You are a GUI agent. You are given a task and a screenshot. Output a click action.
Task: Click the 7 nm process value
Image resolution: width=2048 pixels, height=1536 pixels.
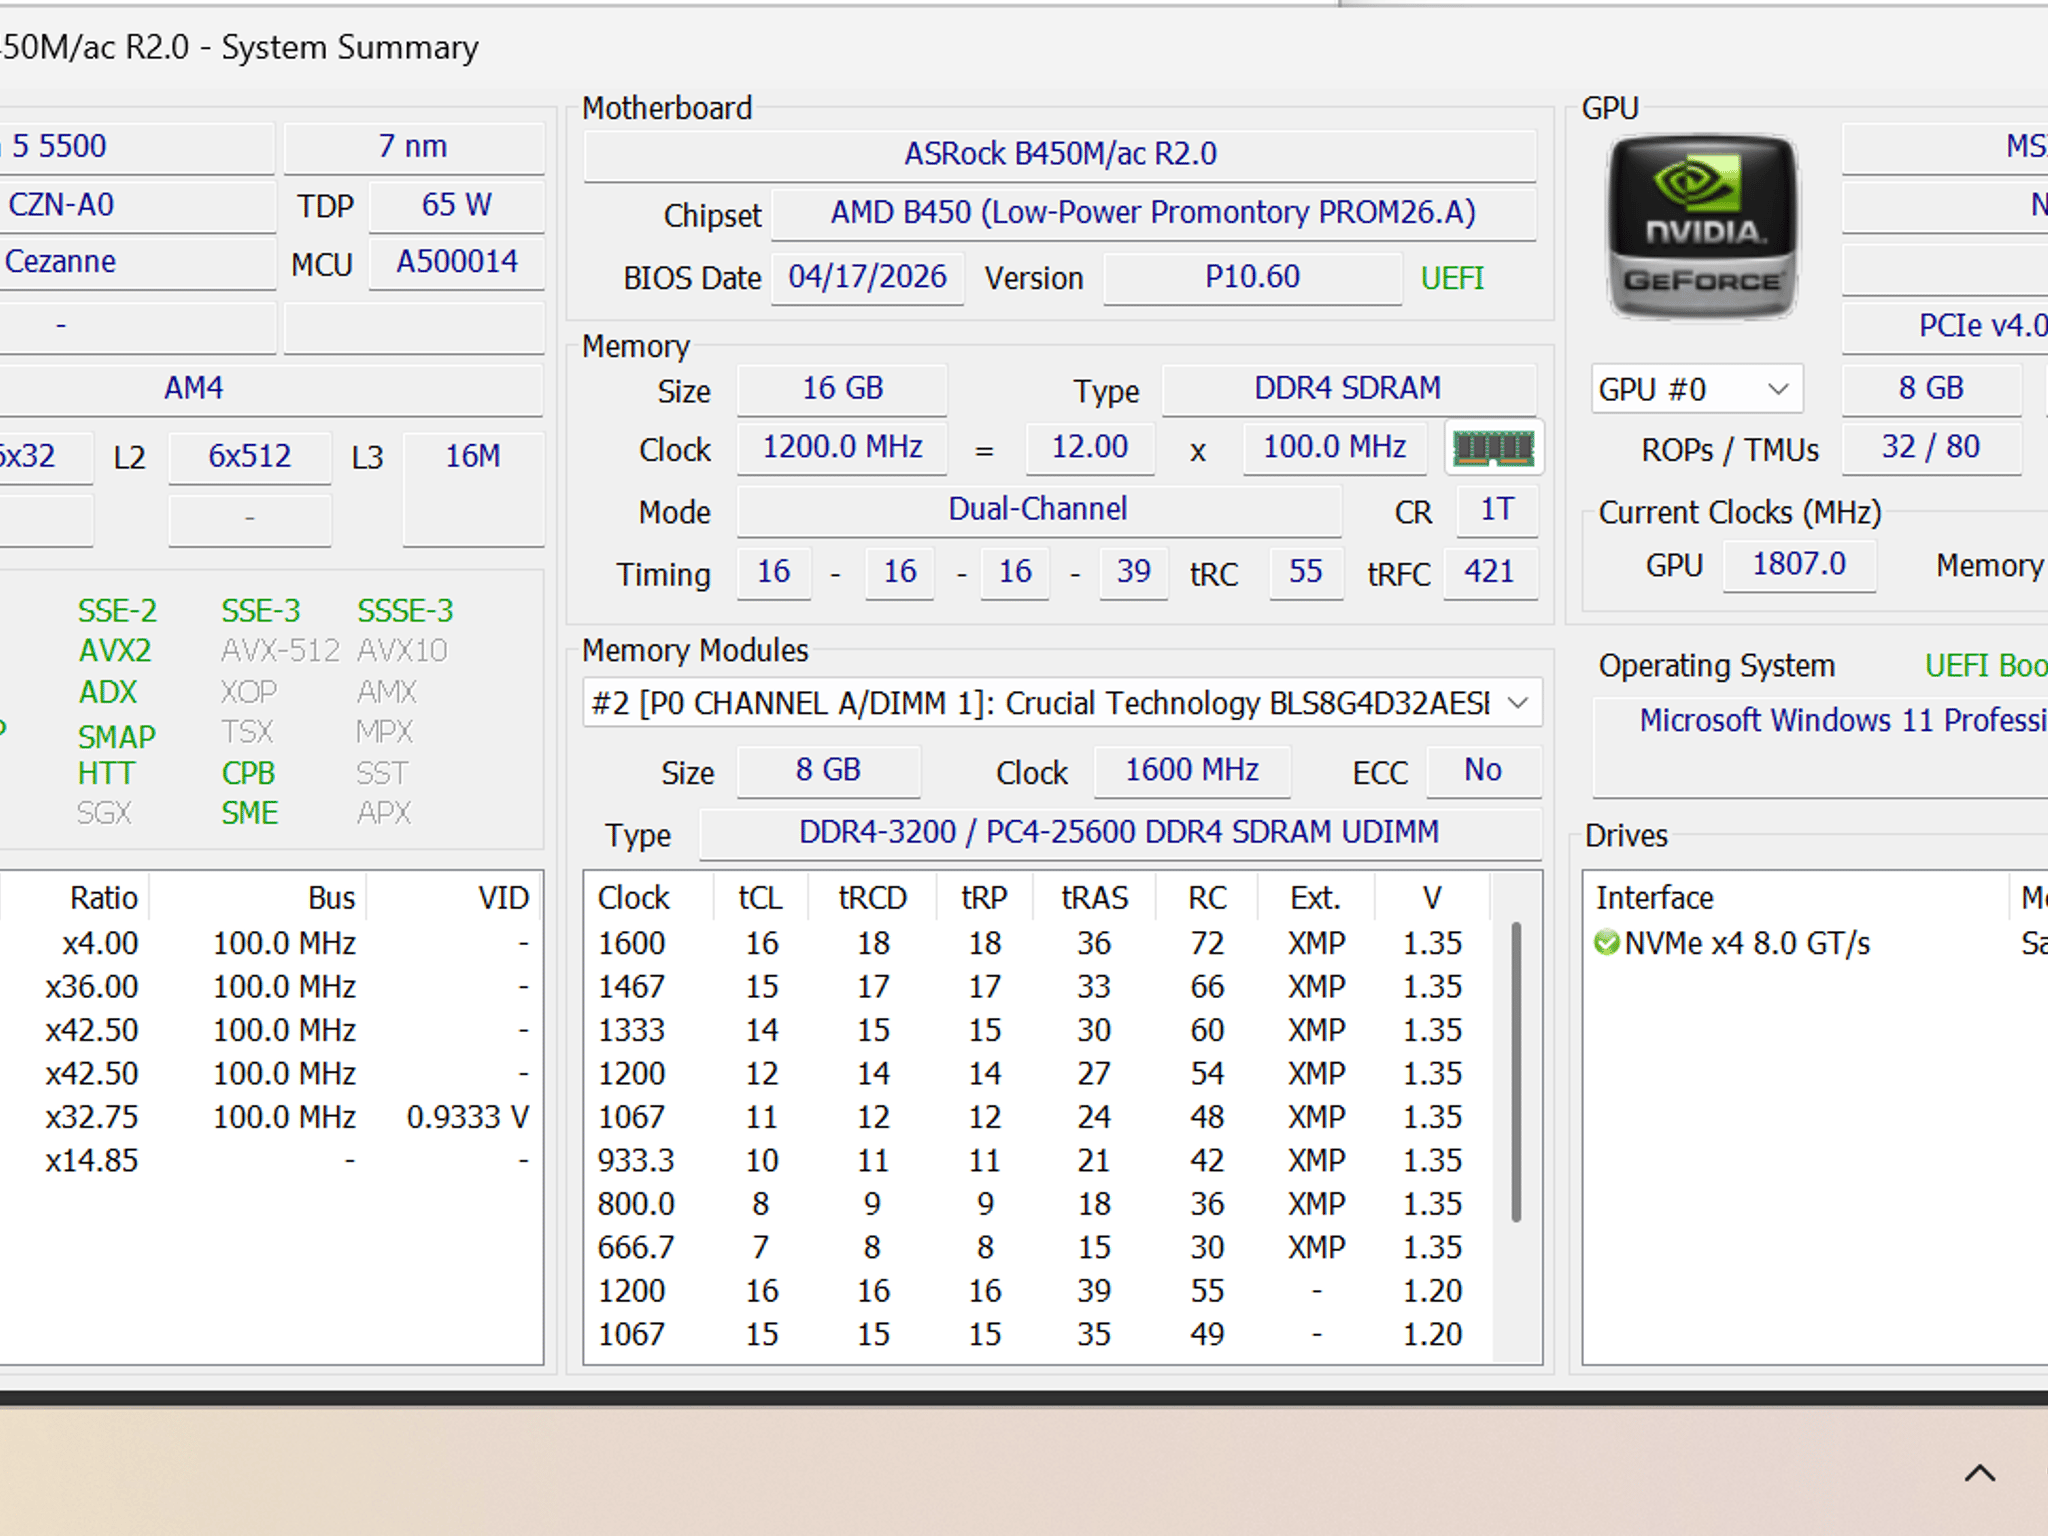point(413,147)
